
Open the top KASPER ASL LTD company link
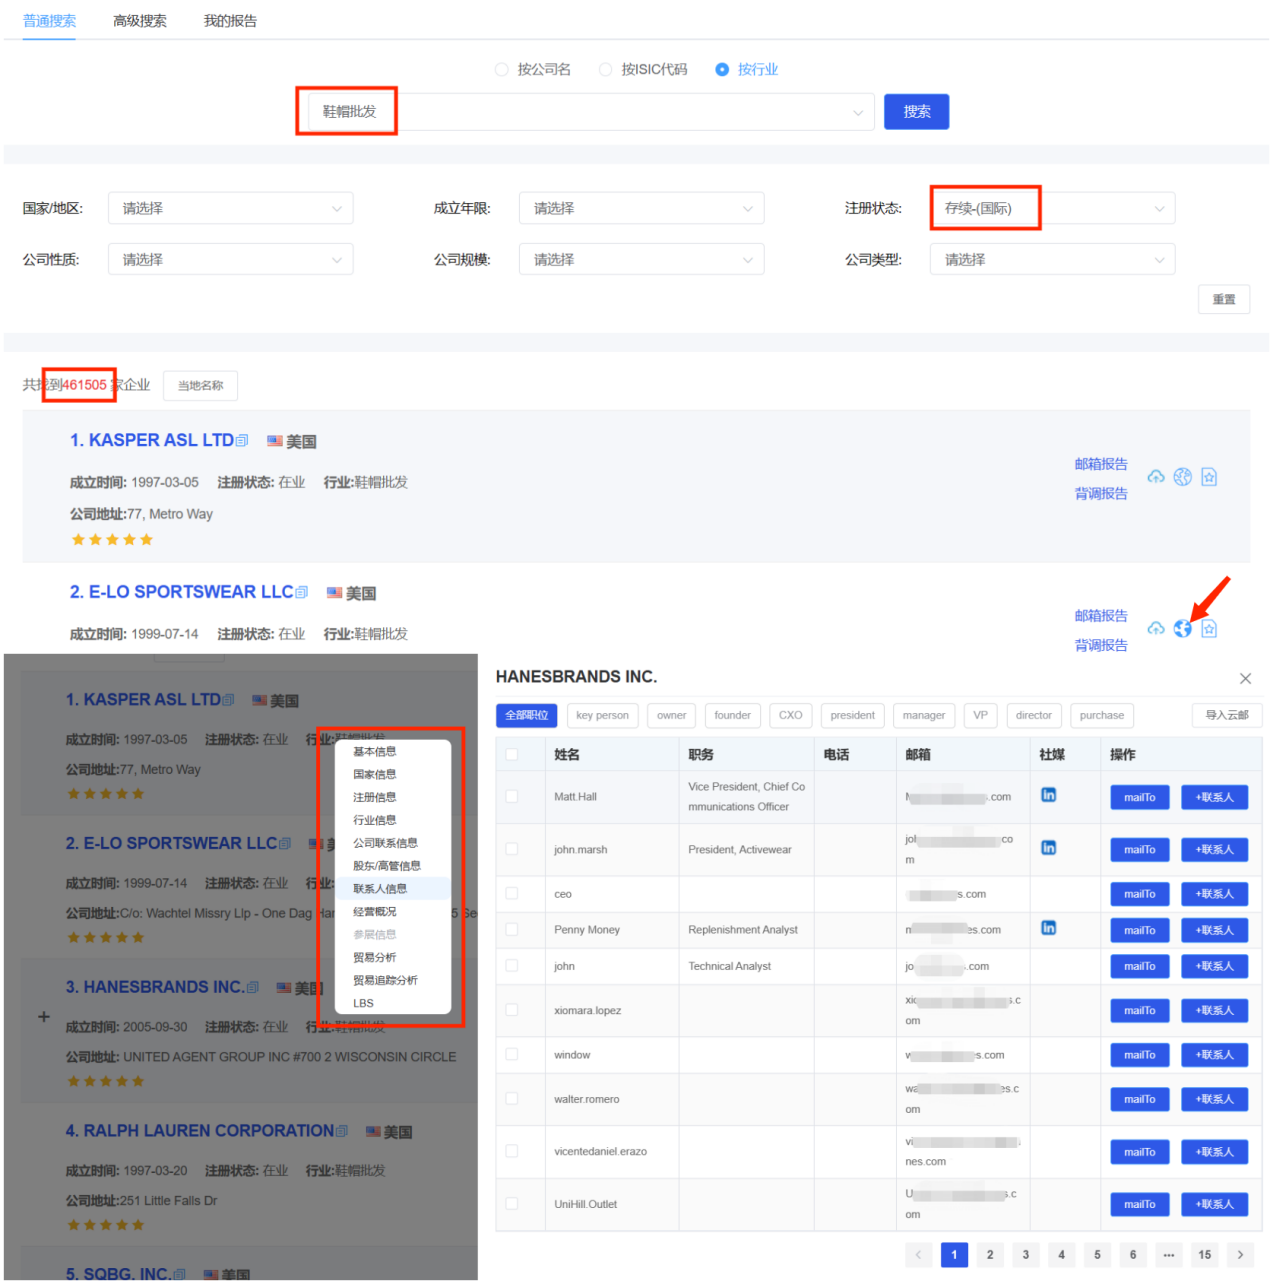[152, 441]
